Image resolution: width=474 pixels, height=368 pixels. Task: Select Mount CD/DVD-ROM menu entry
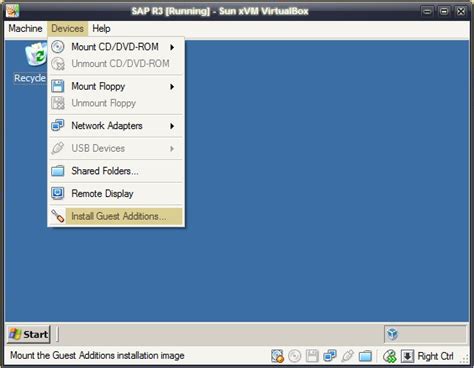[116, 47]
